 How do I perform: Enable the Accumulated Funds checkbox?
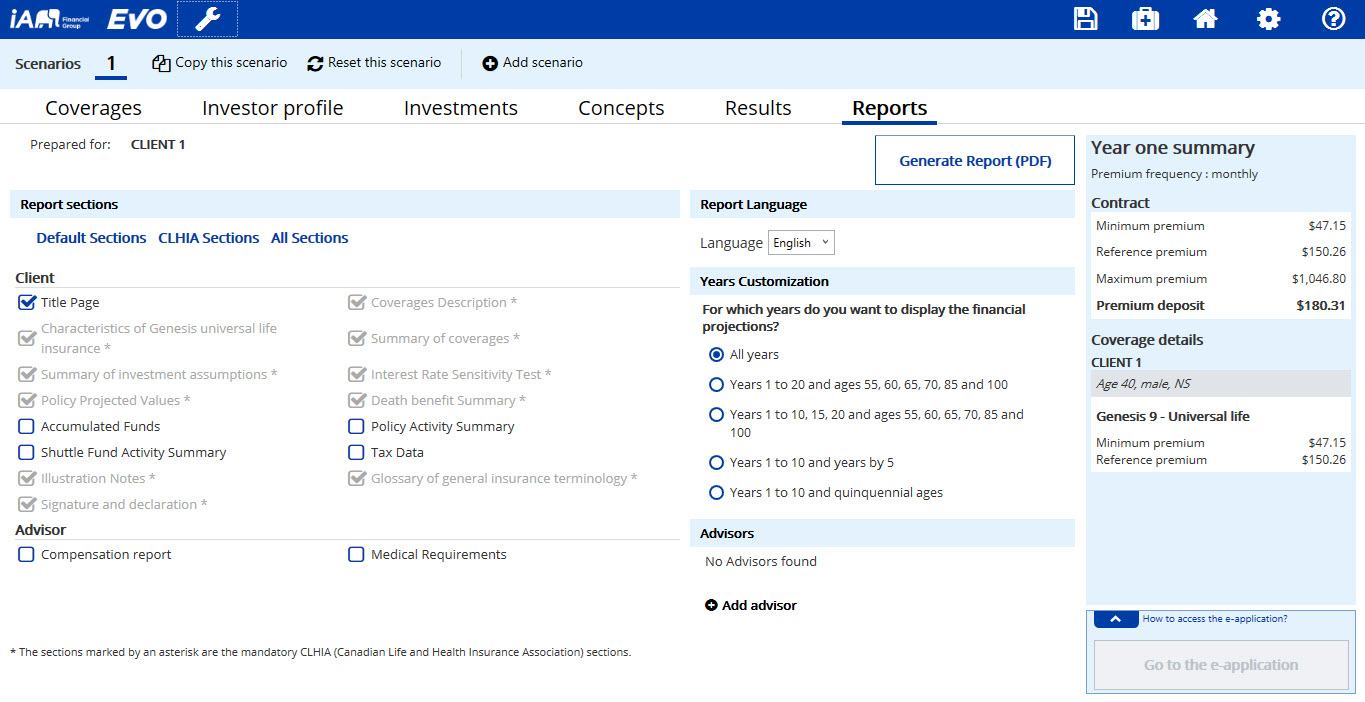pos(27,426)
